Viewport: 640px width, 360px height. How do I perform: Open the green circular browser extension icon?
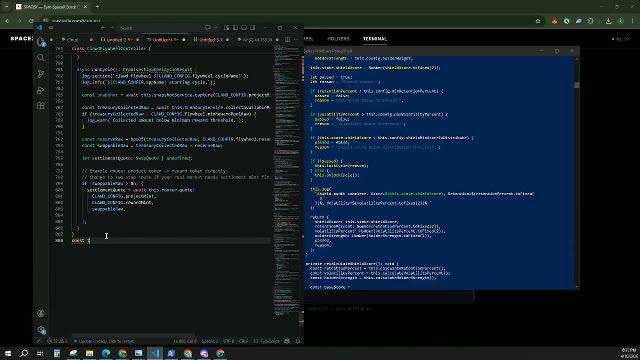click(x=567, y=21)
